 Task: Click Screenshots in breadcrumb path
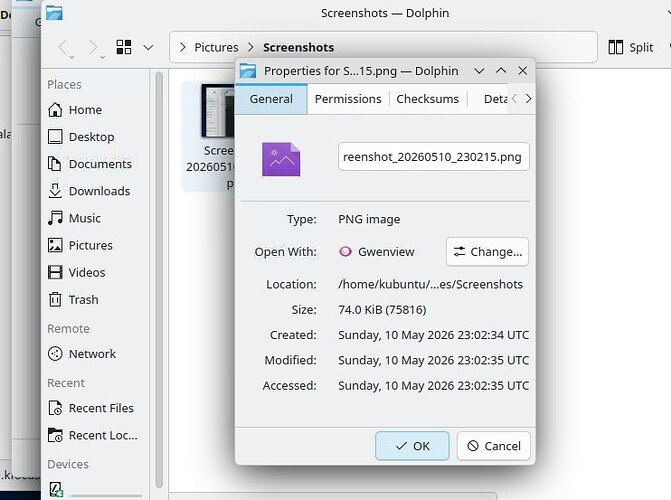point(299,47)
